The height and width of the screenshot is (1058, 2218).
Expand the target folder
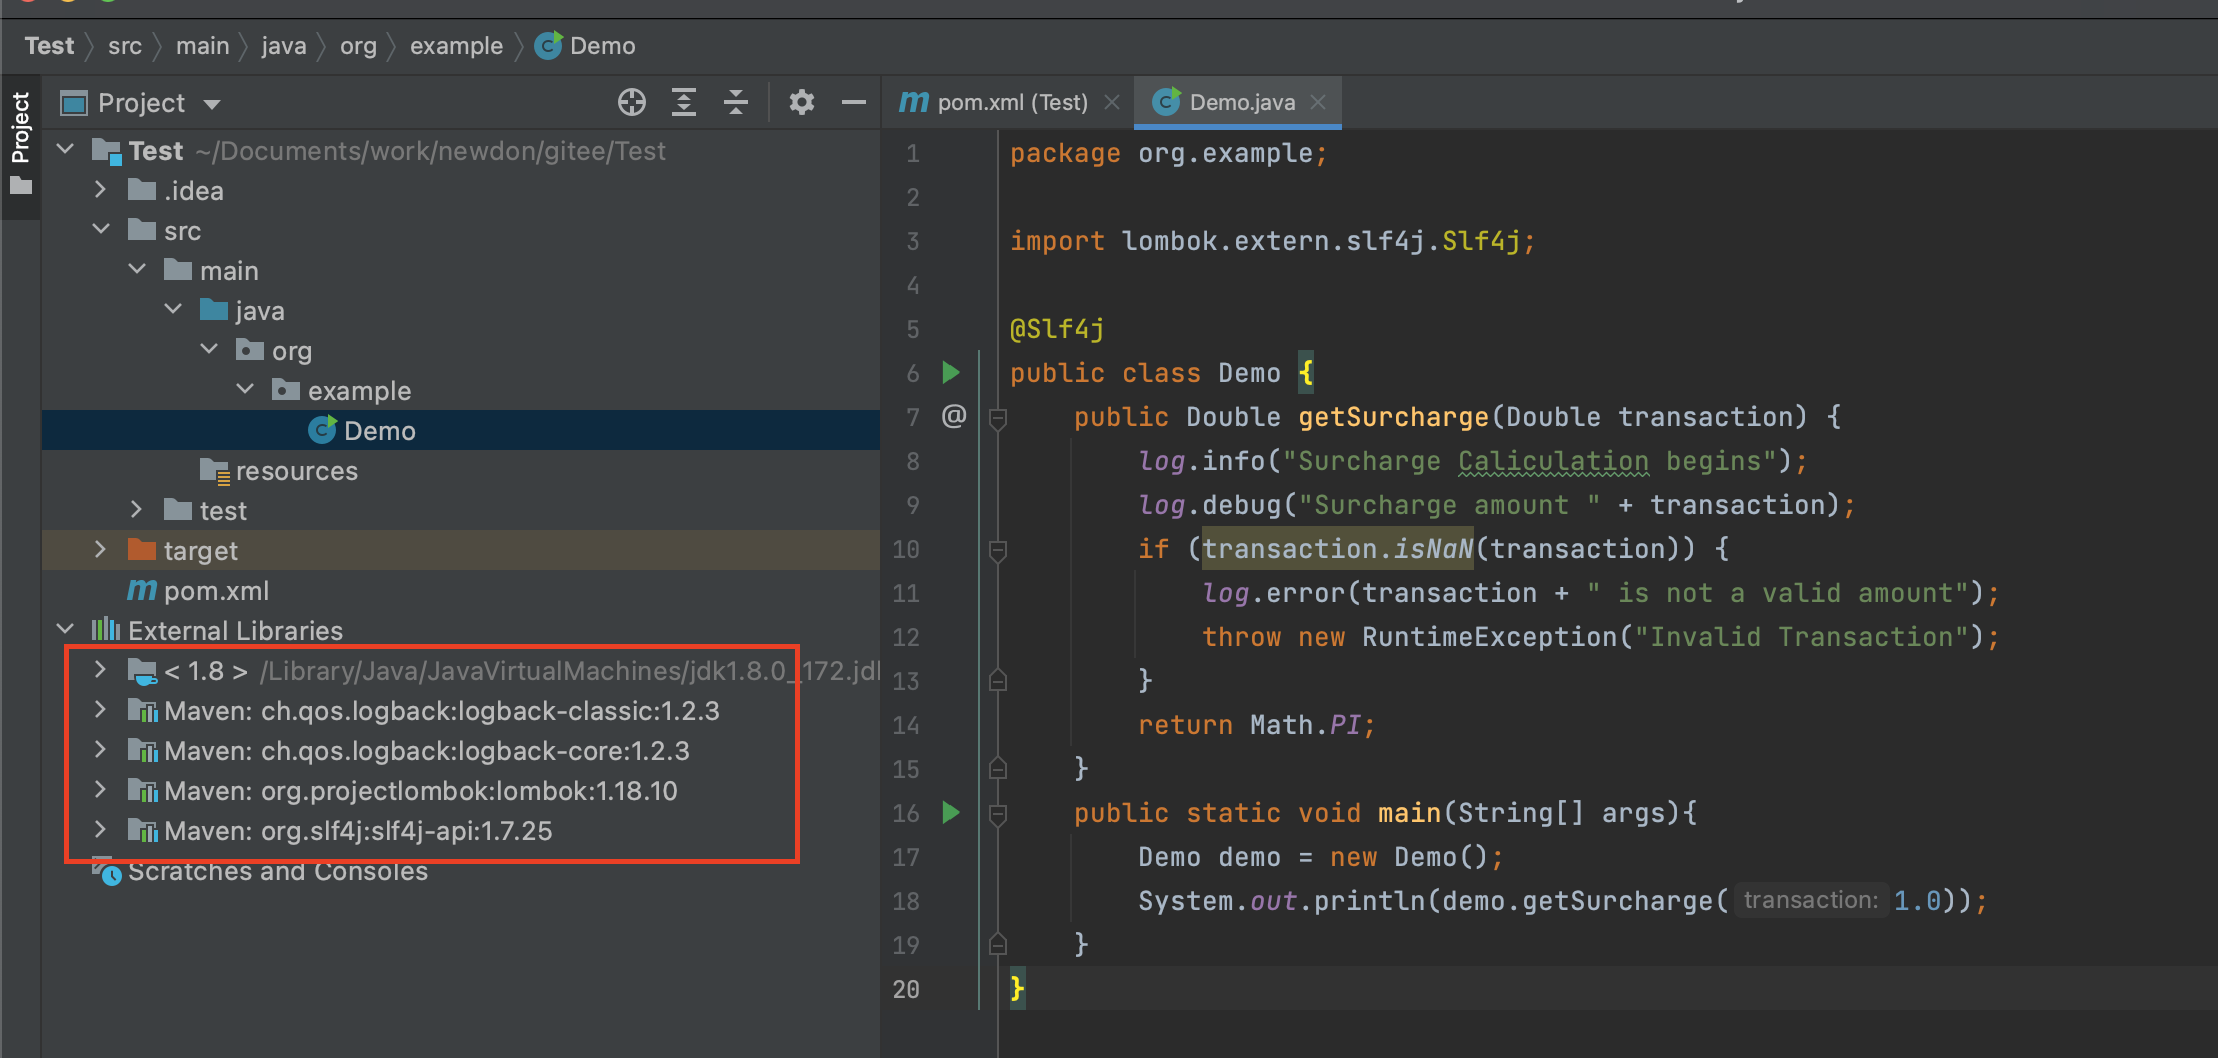click(100, 549)
